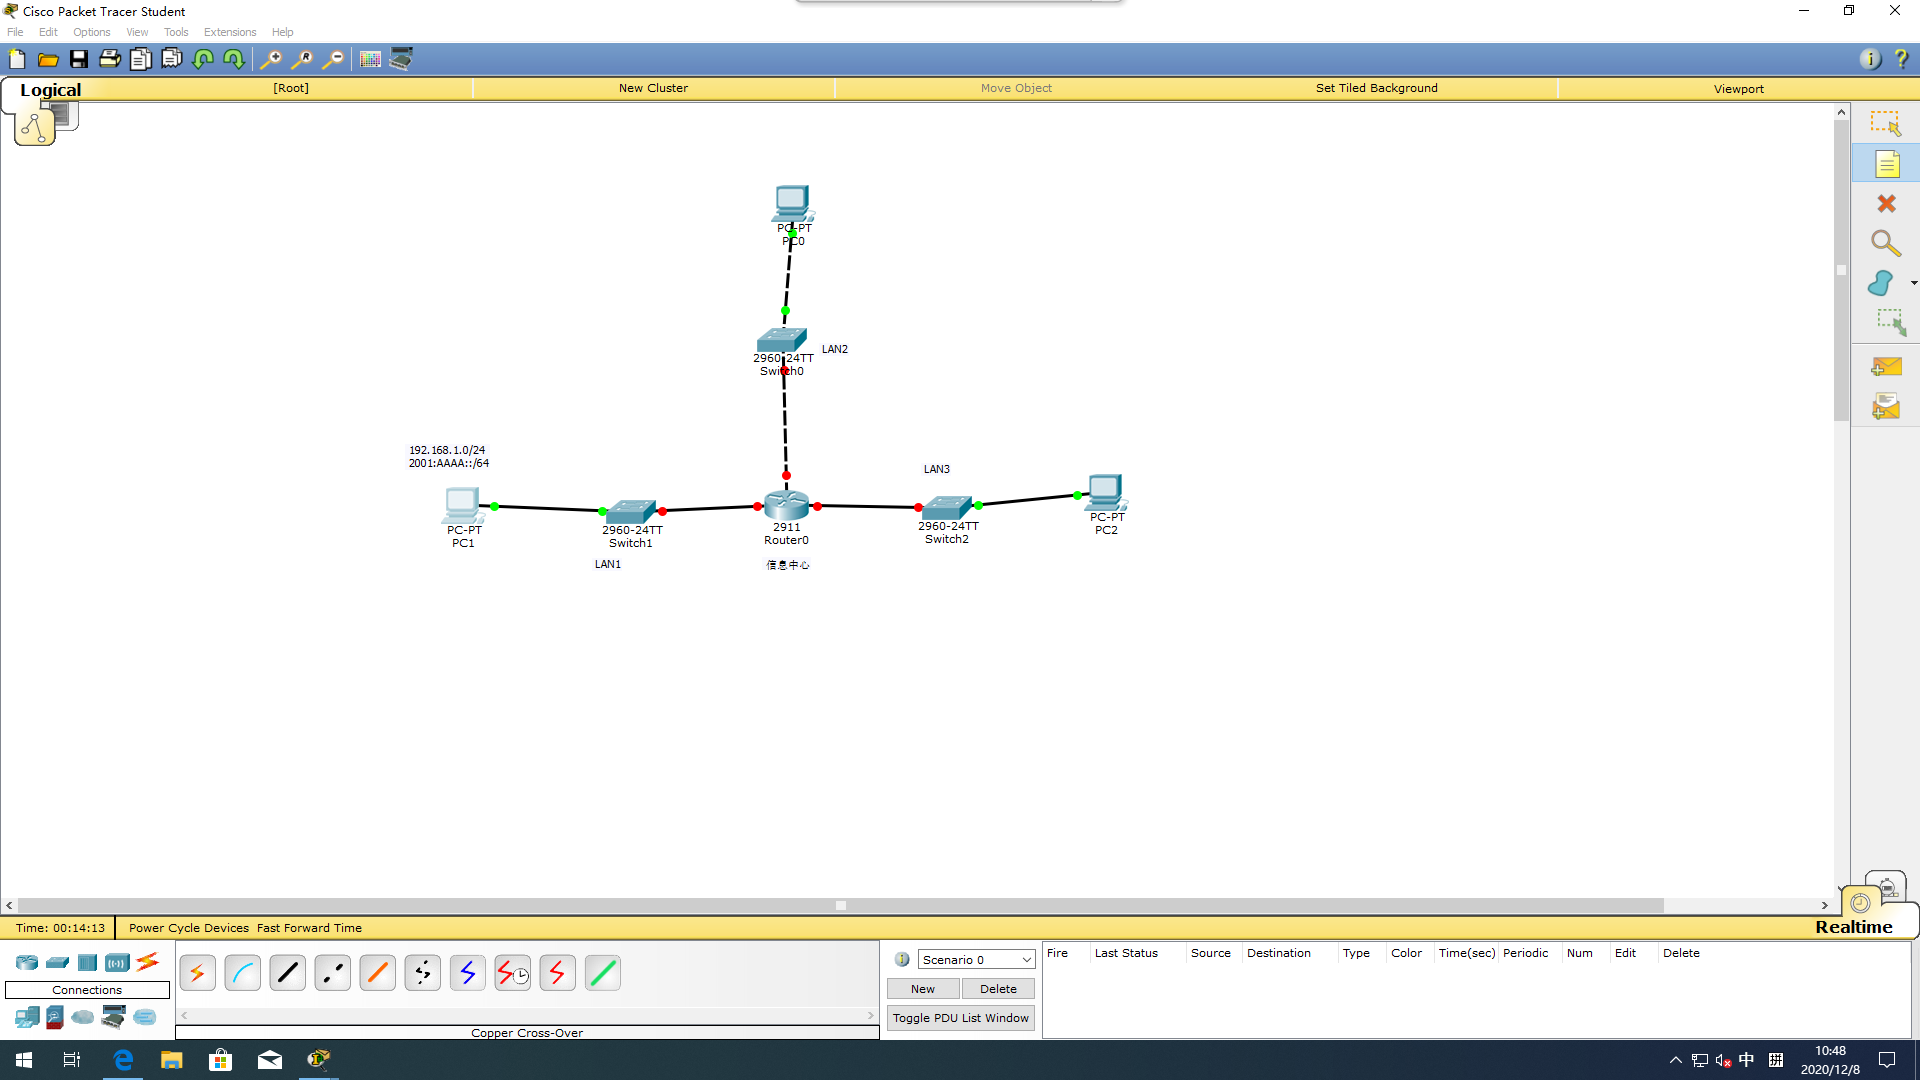Pick the red Serial DTE cable
Image resolution: width=1920 pixels, height=1080 pixels.
tap(557, 972)
